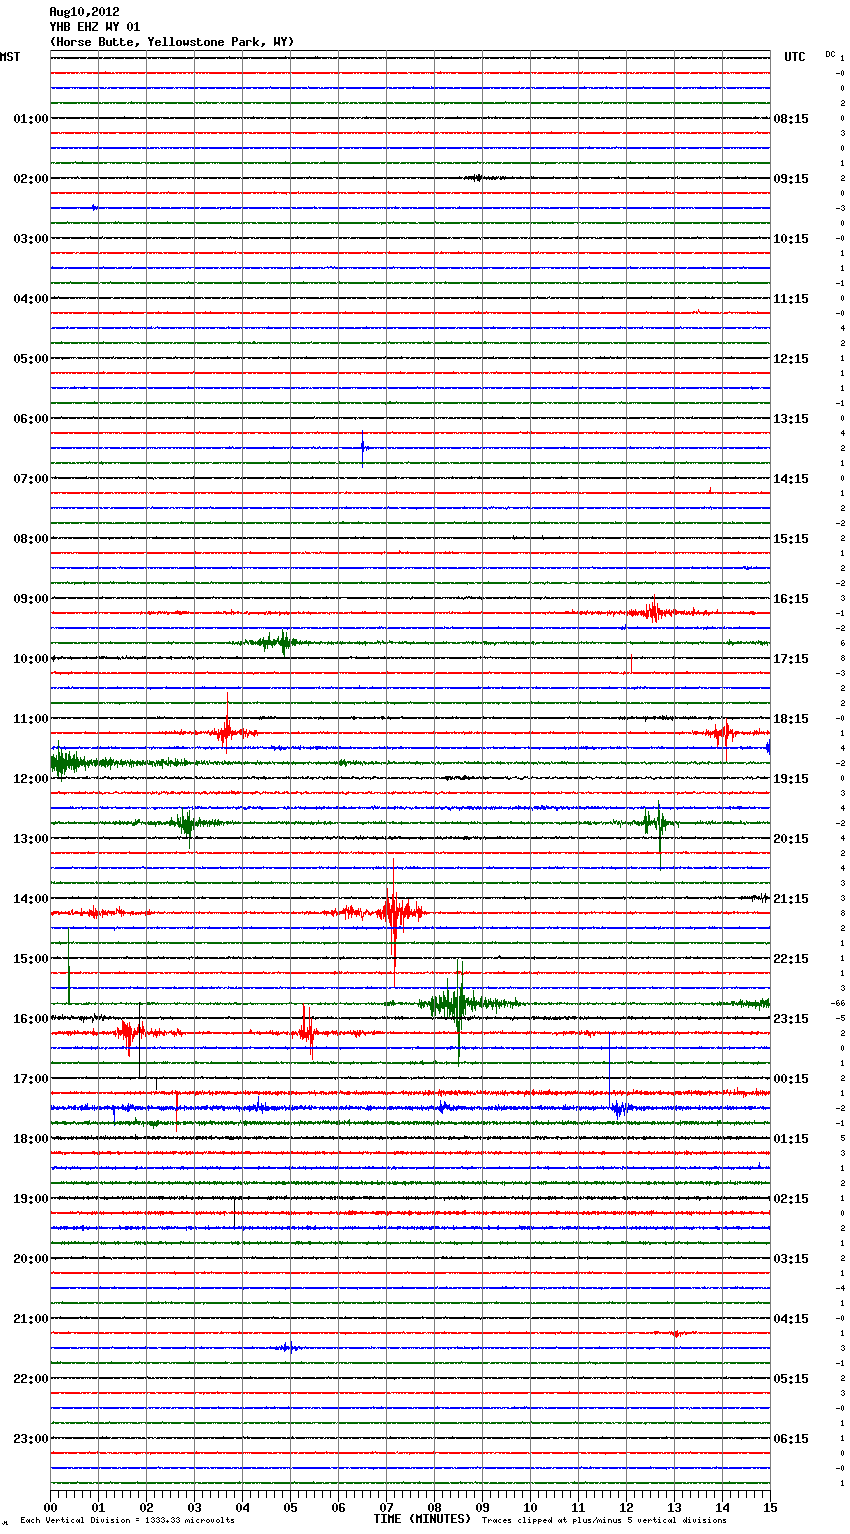The height and width of the screenshot is (1534, 850).
Task: Select the YHB EHZ WY 01 station label
Action: (x=94, y=27)
